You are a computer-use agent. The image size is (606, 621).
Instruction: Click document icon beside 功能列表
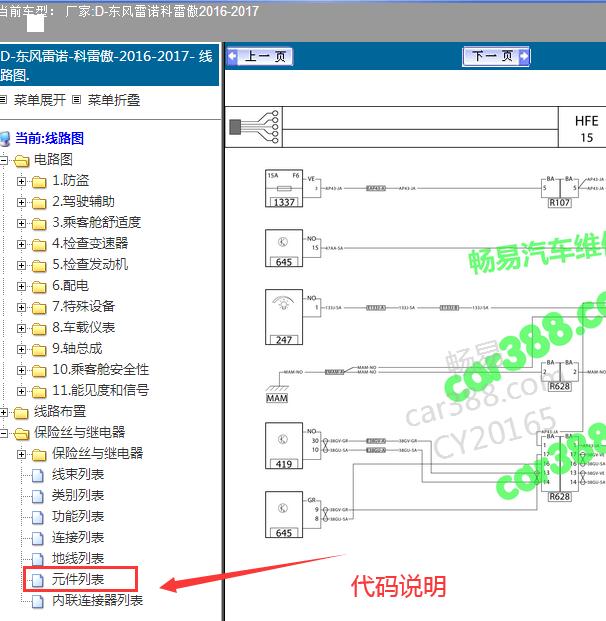pos(38,517)
